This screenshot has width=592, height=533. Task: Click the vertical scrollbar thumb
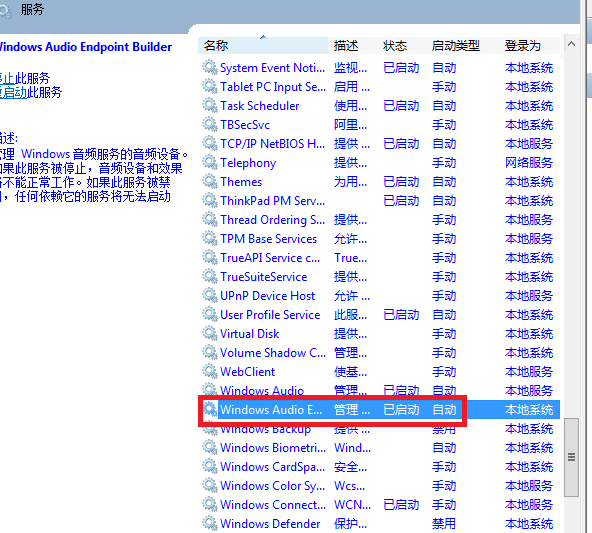tap(571, 457)
